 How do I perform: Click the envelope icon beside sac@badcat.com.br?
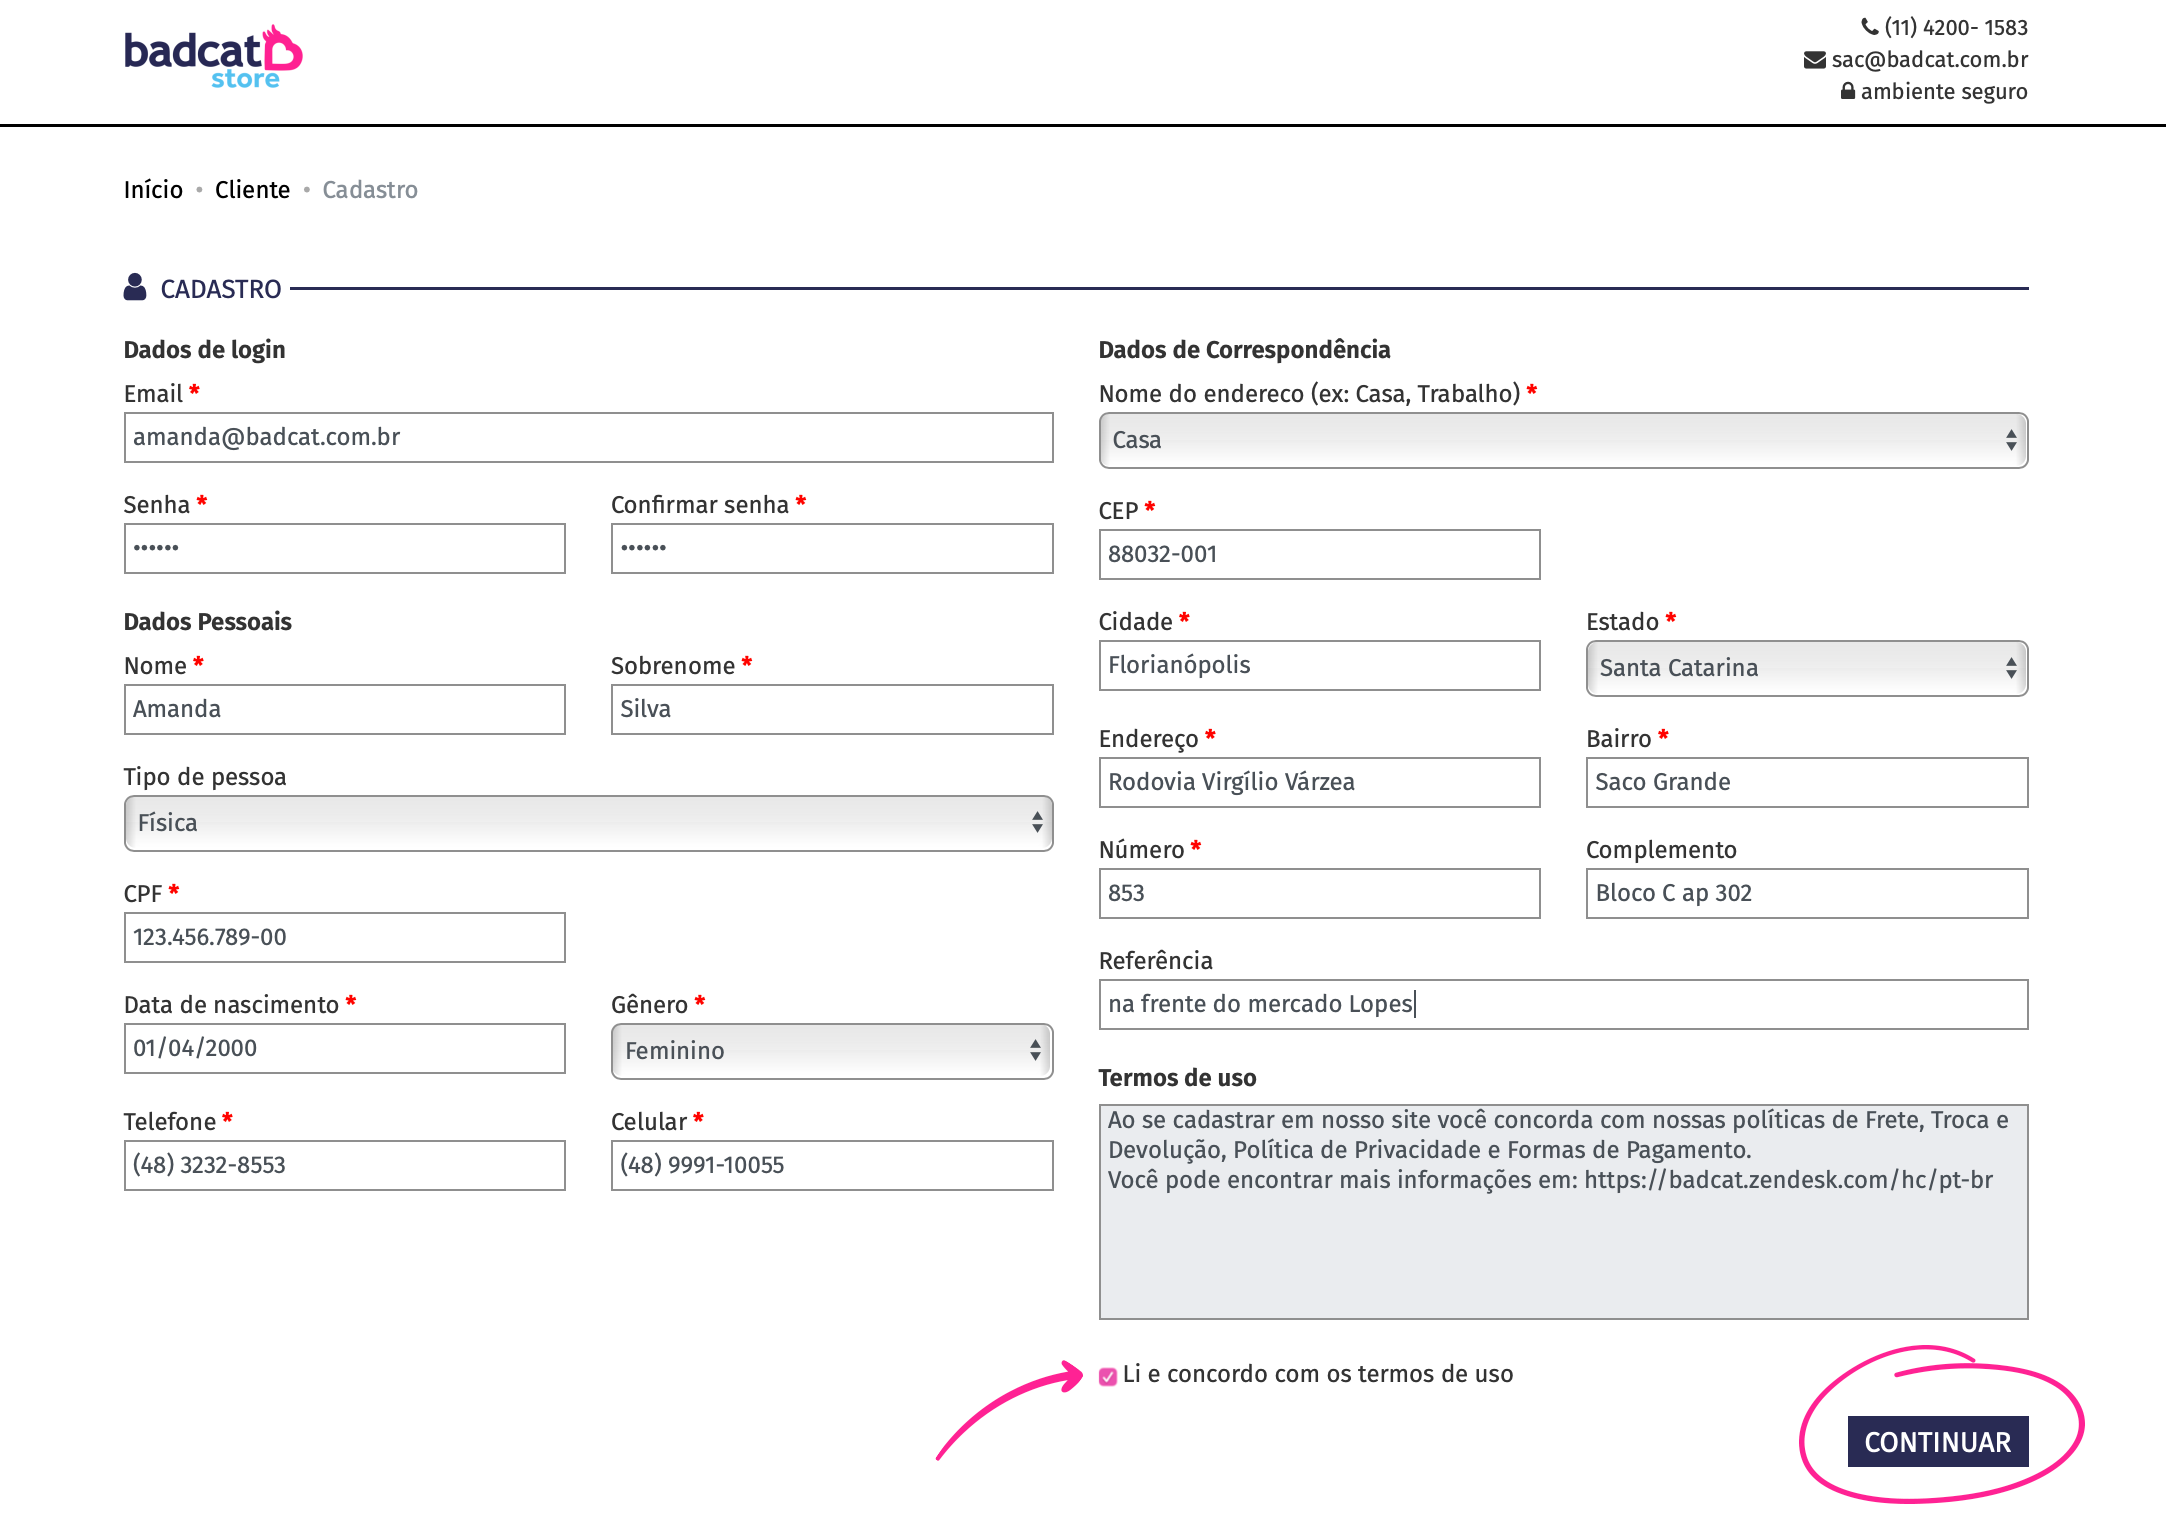click(x=1814, y=60)
